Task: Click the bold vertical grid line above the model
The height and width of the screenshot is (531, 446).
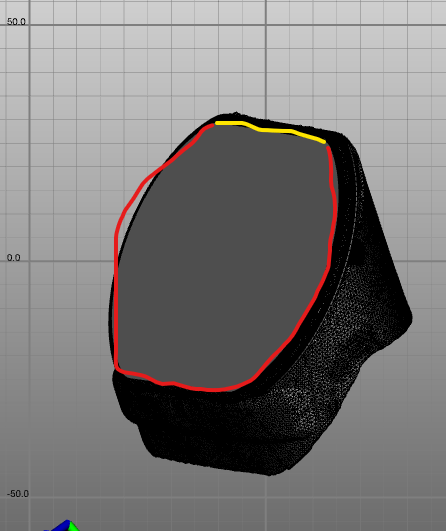Action: pyautogui.click(x=266, y=58)
